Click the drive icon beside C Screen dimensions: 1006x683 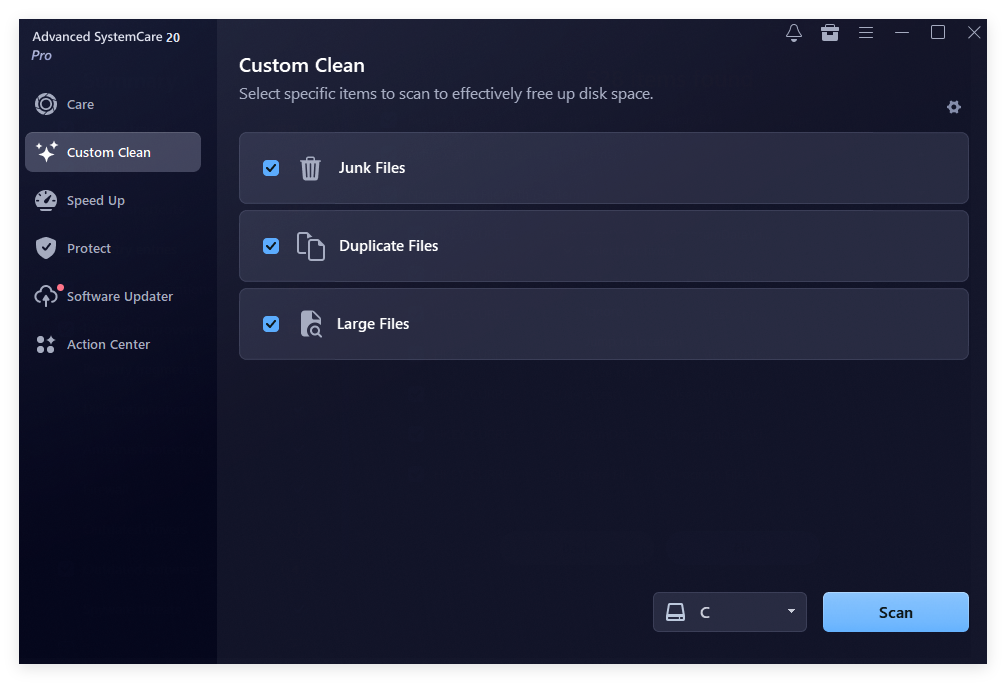(x=675, y=612)
